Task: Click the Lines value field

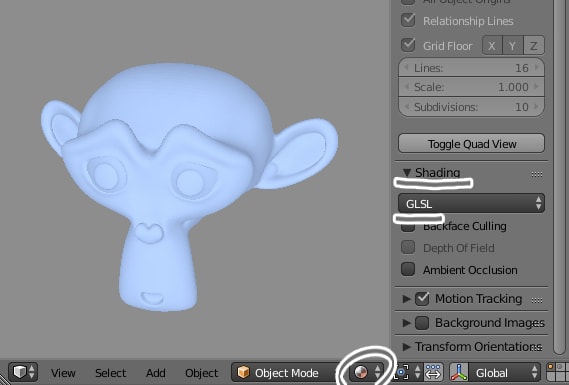Action: coord(471,67)
